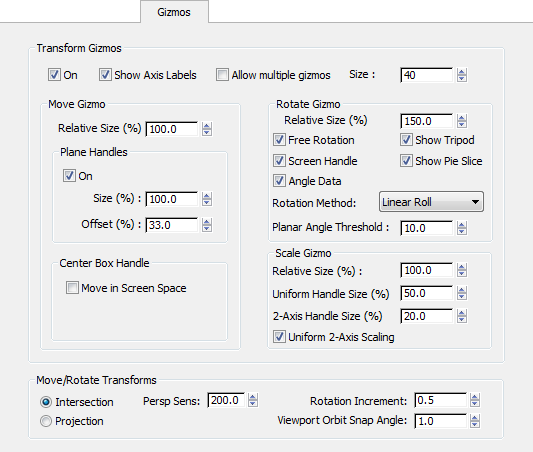Screen dimensions: 533x452
Task: Toggle Show Axis Labels checkbox
Action: tap(105, 75)
